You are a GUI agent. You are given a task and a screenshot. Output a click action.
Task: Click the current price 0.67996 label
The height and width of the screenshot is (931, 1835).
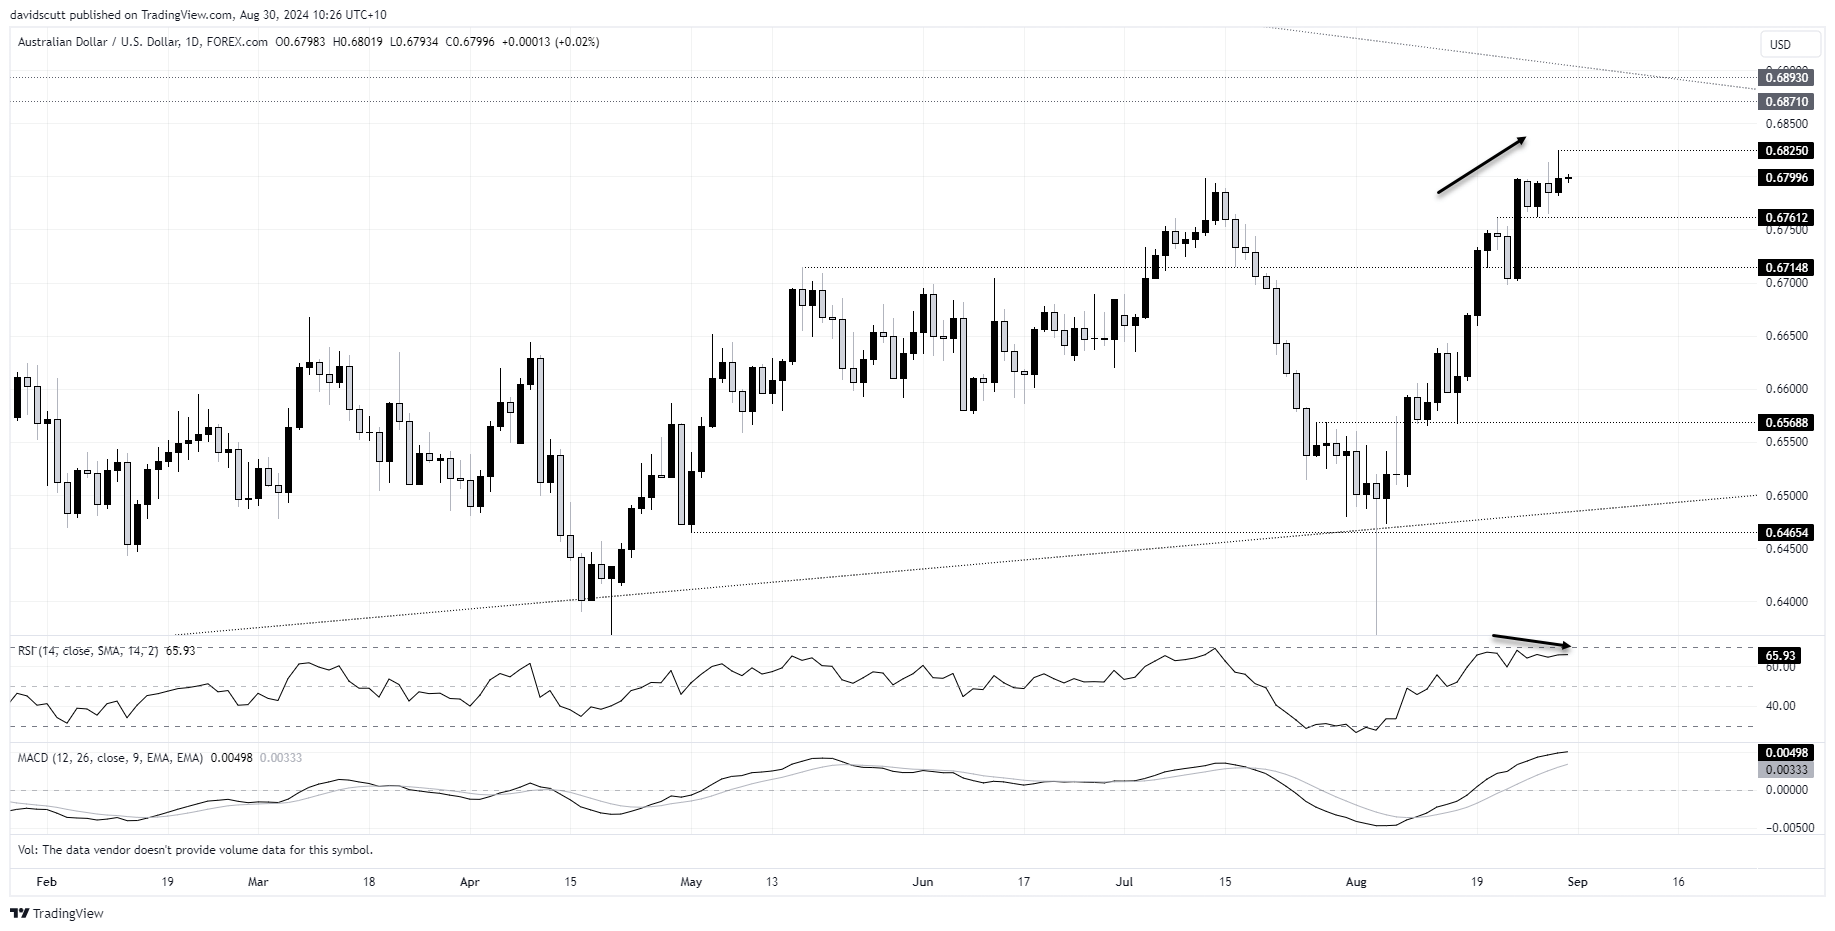(x=1786, y=178)
